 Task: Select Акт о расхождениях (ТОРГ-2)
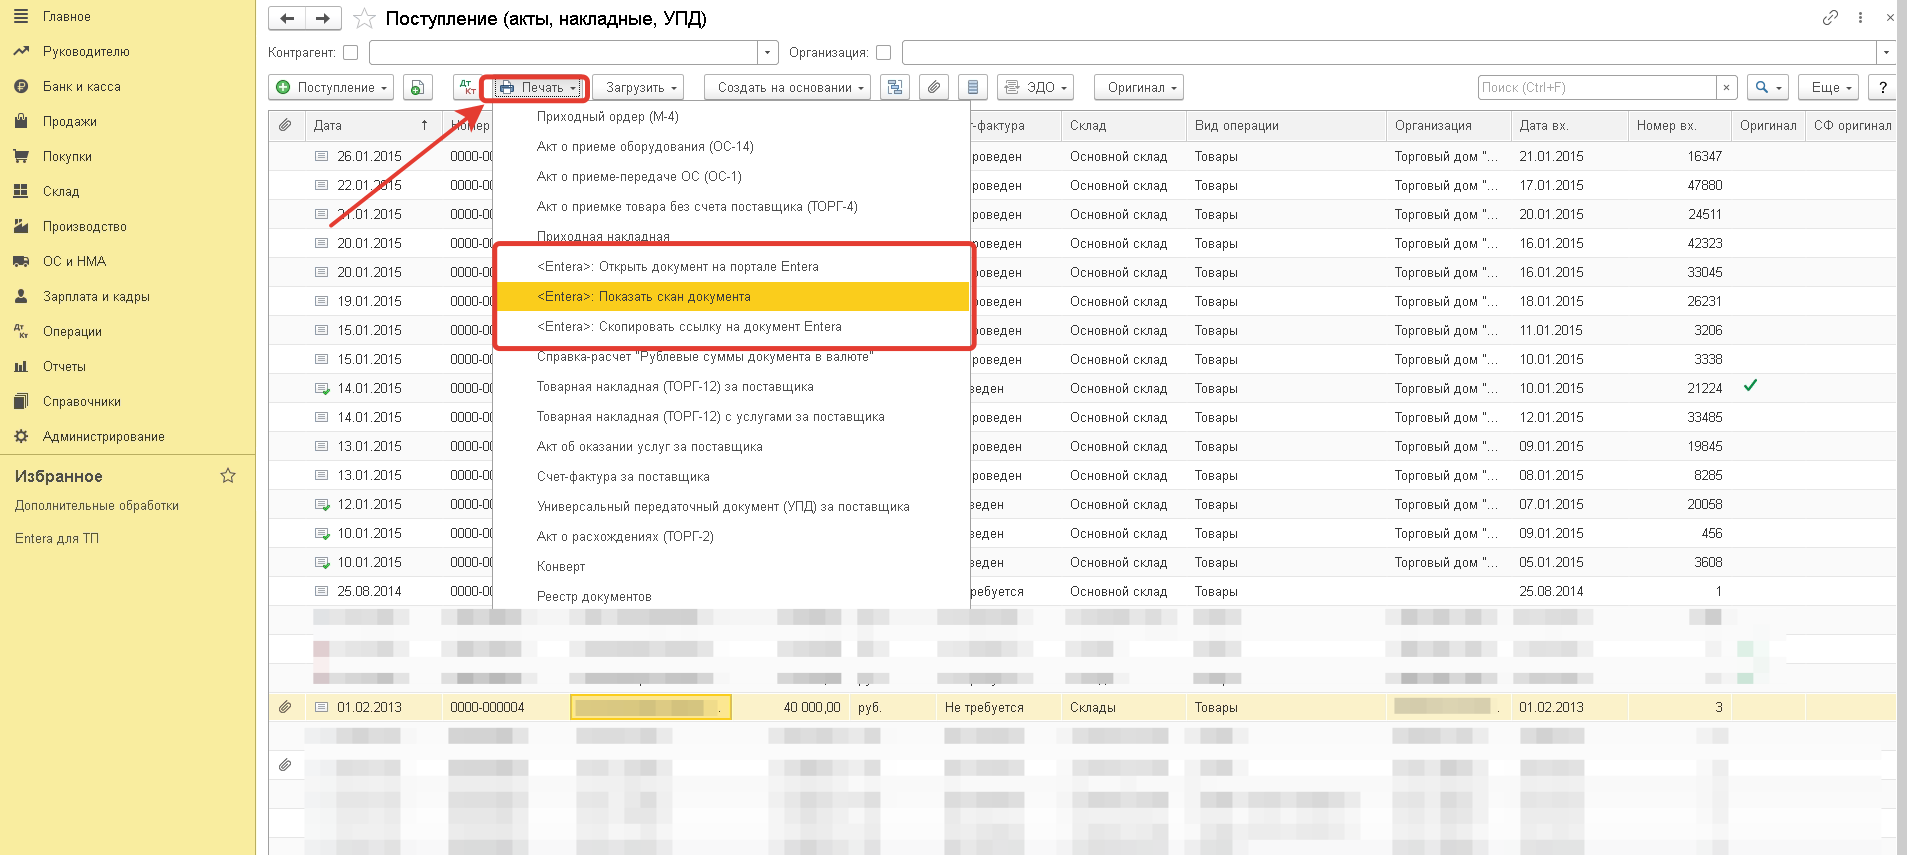[x=732, y=537]
